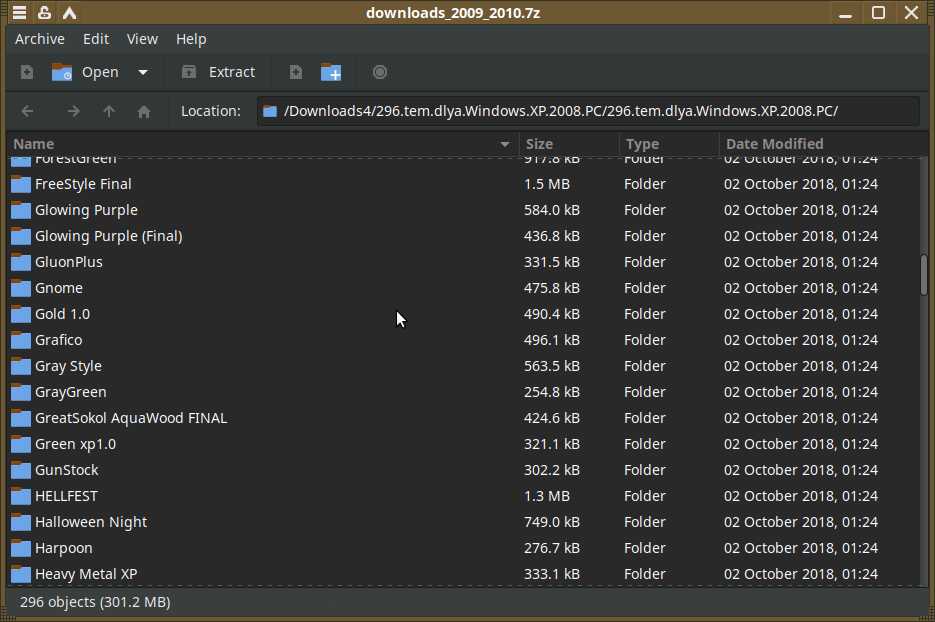Click the 296 objects status bar text
Viewport: 935px width, 622px height.
pos(95,602)
